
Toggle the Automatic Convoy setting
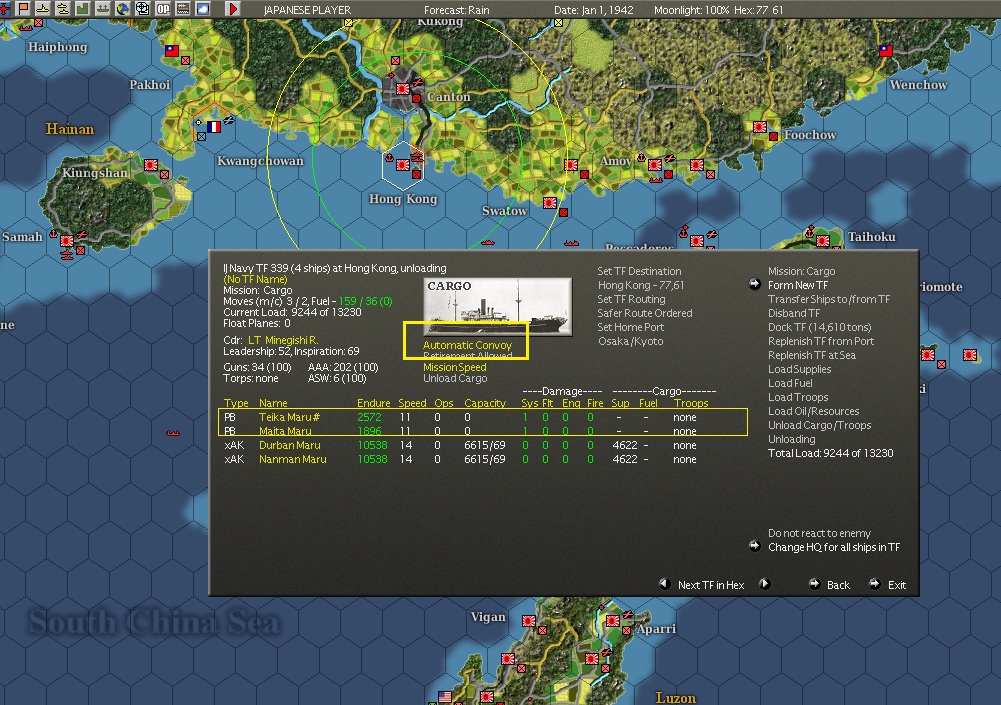(x=467, y=345)
